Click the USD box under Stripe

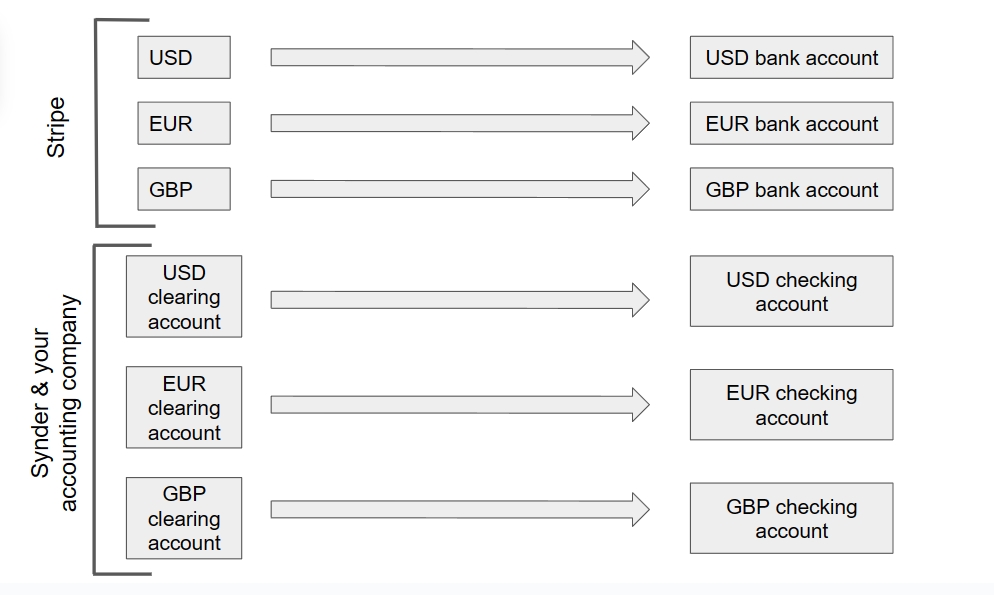[184, 58]
